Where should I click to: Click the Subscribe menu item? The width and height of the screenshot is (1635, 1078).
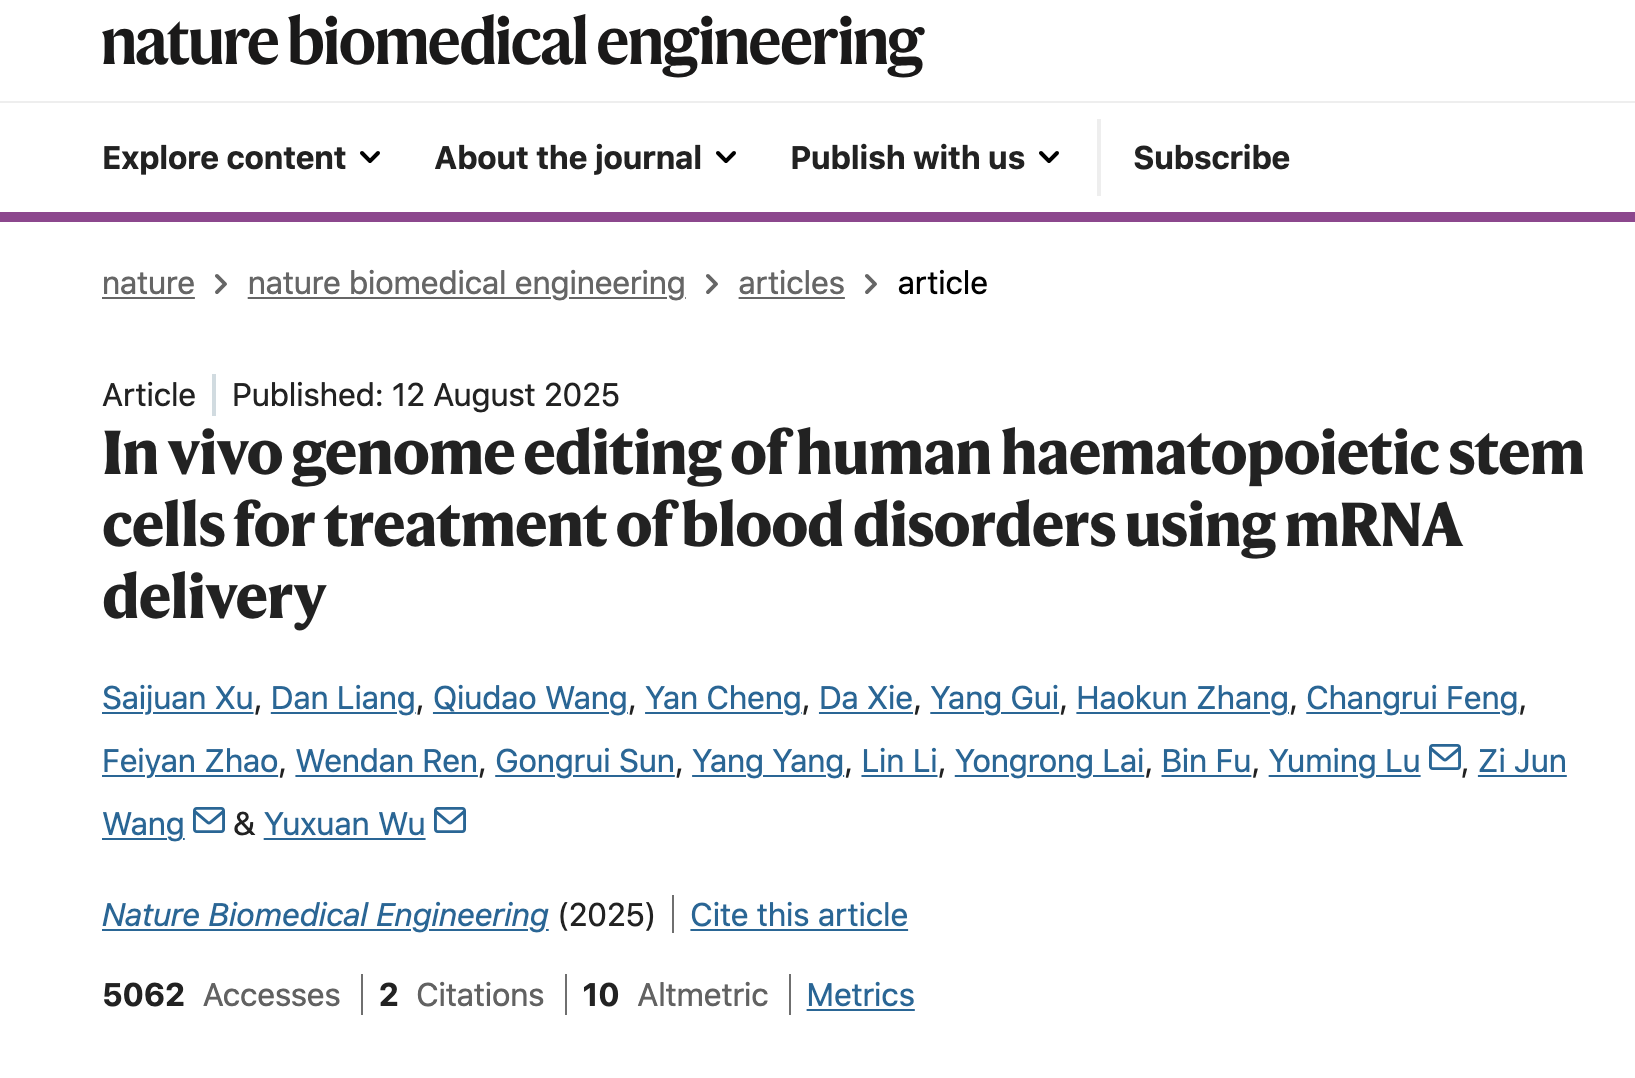coord(1211,158)
